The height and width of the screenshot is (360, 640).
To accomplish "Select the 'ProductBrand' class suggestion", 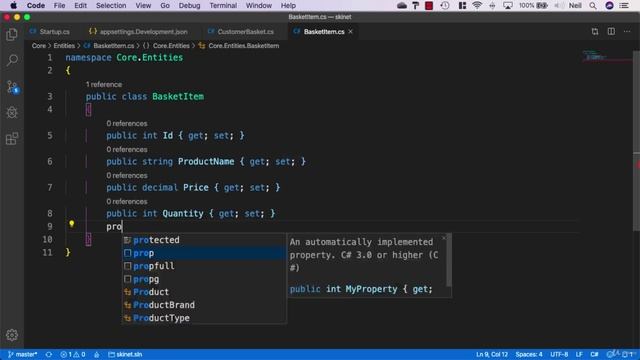I will coord(204,305).
